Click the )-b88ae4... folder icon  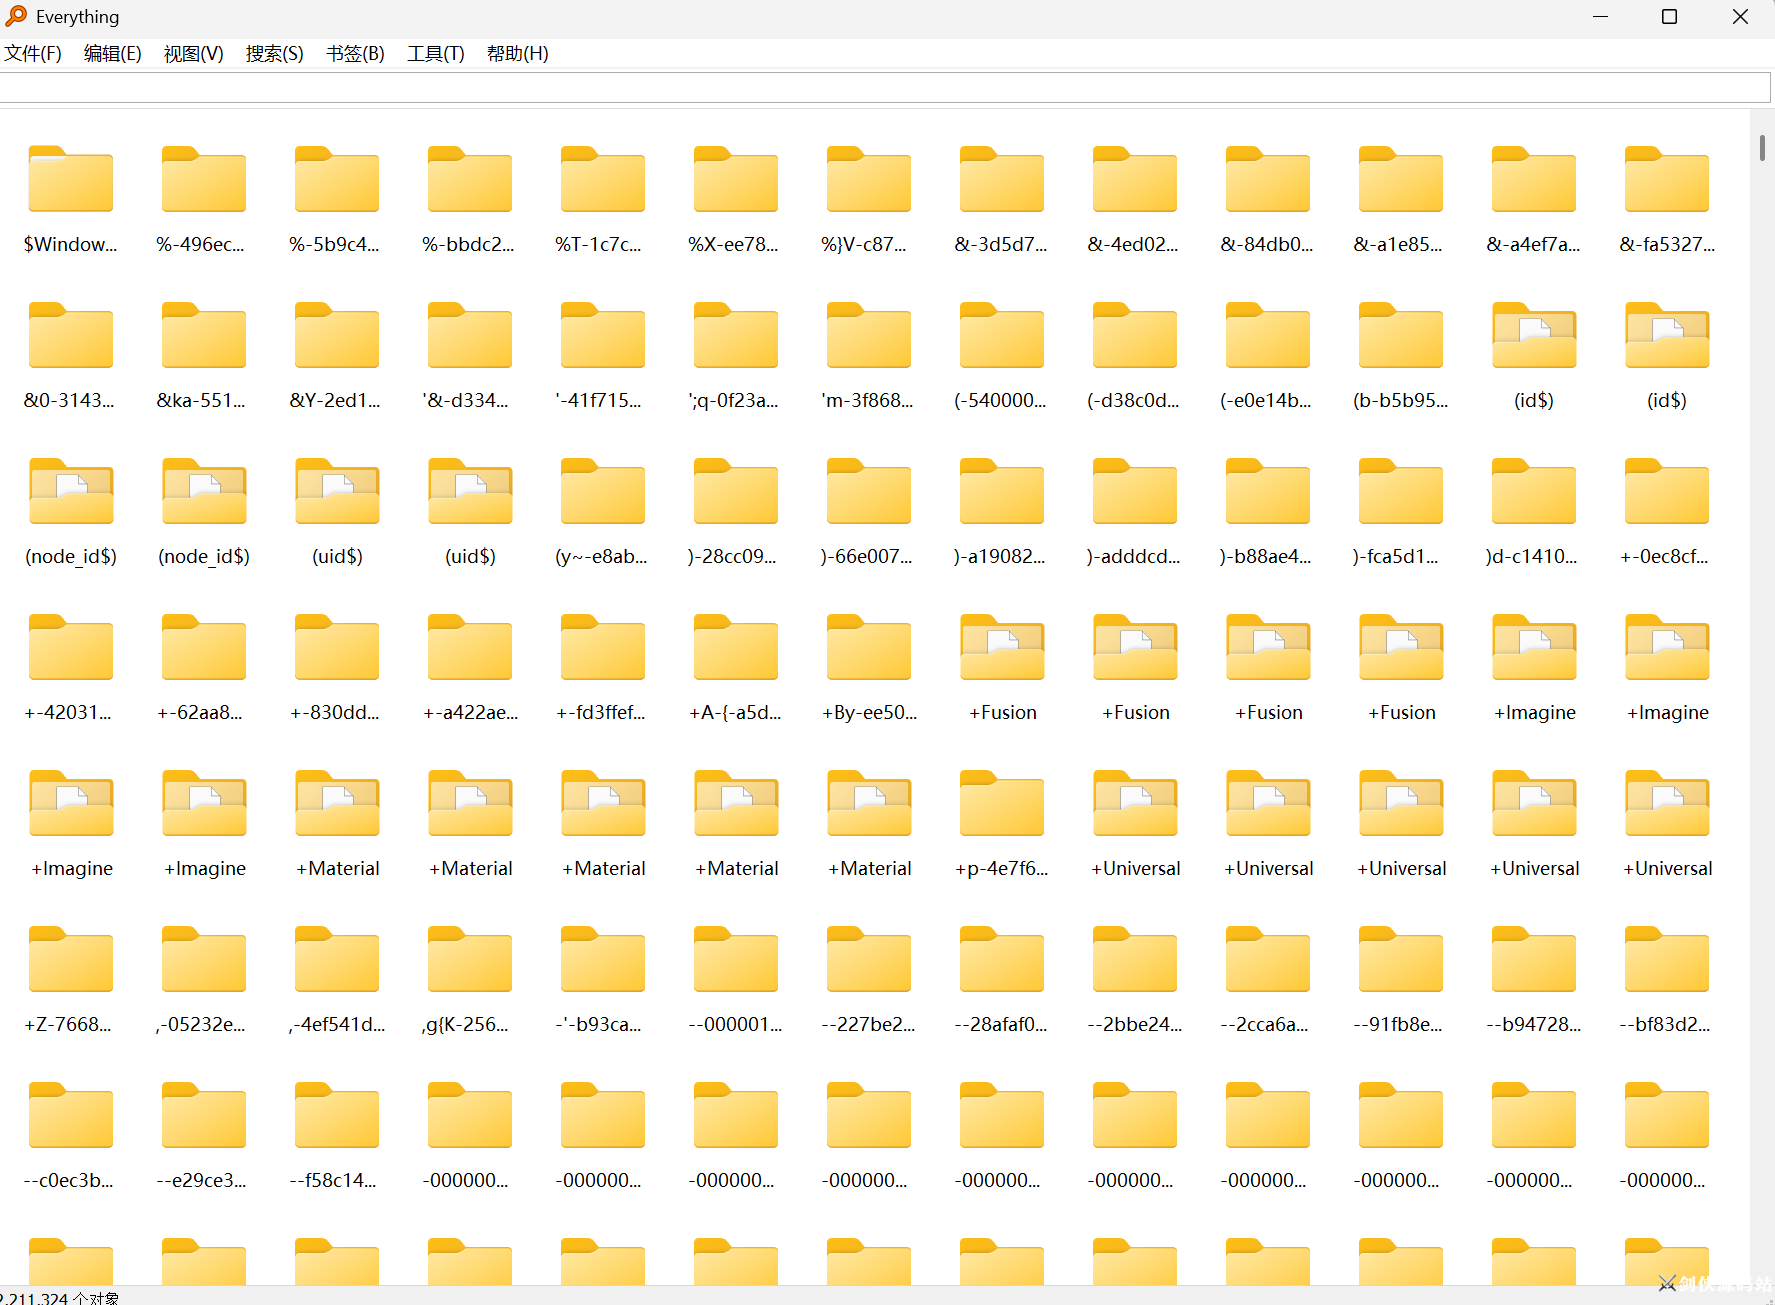click(1268, 492)
